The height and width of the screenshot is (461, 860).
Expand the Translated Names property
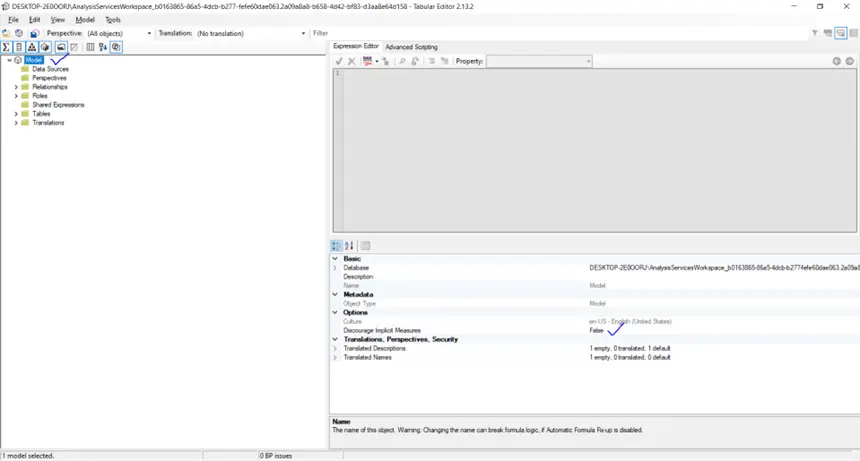click(x=335, y=357)
